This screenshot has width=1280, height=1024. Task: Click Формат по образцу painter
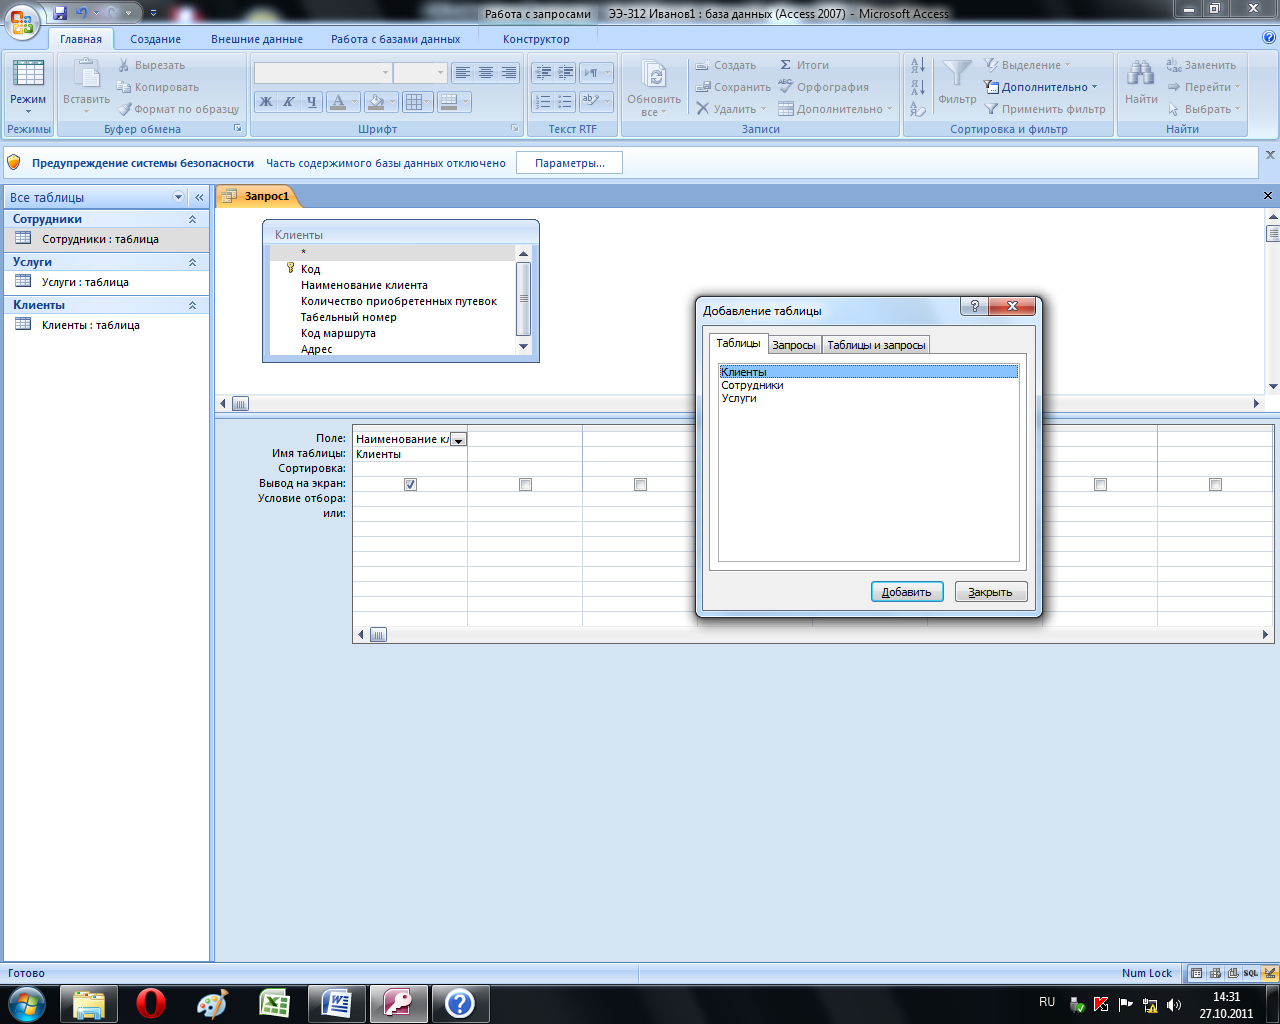[x=179, y=109]
